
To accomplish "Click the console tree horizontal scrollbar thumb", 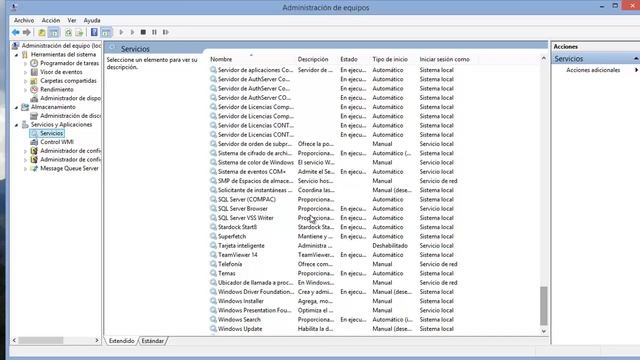I will coord(41,340).
